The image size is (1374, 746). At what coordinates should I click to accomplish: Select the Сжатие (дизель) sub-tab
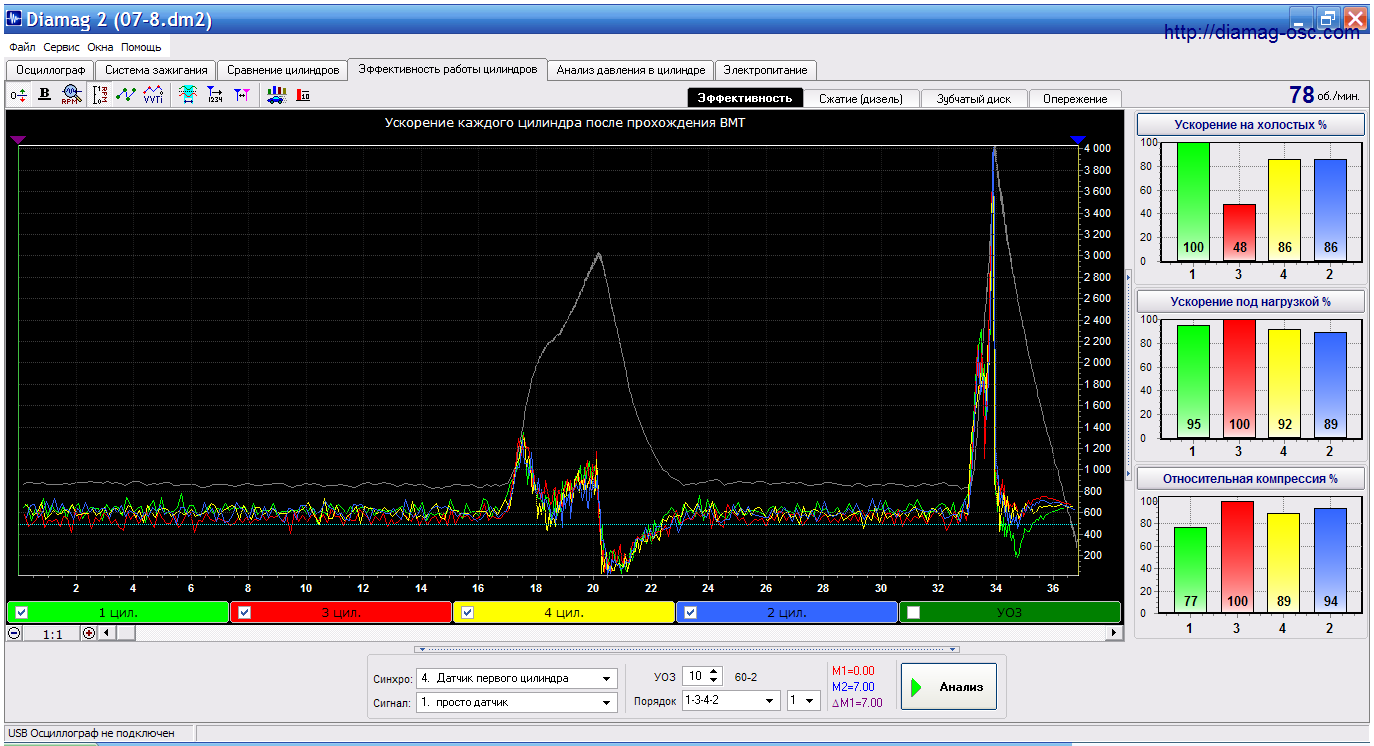click(x=861, y=98)
